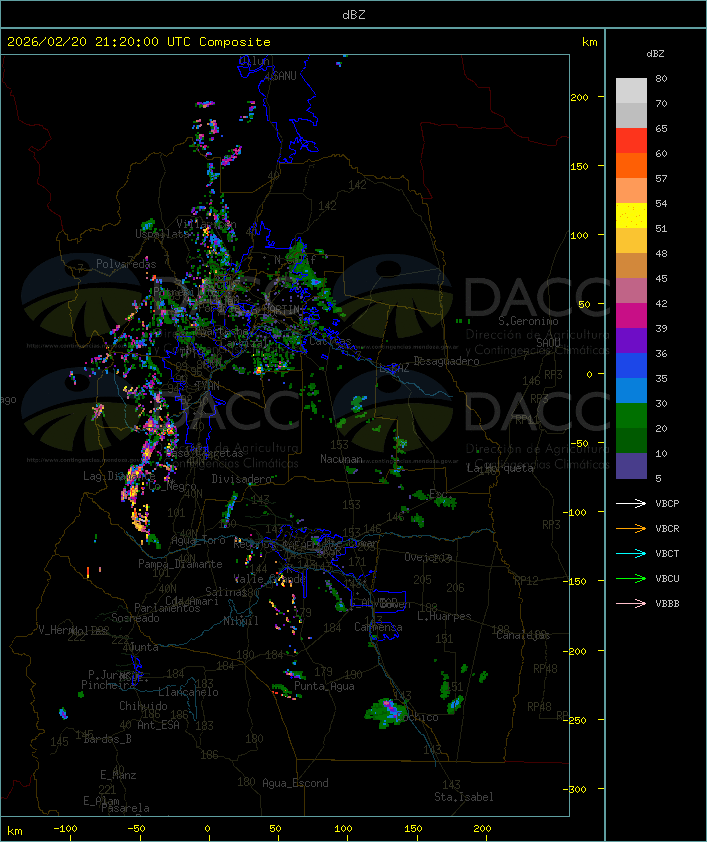The image size is (707, 842).
Task: Click the Llancanelo place label
Action: coord(188,692)
